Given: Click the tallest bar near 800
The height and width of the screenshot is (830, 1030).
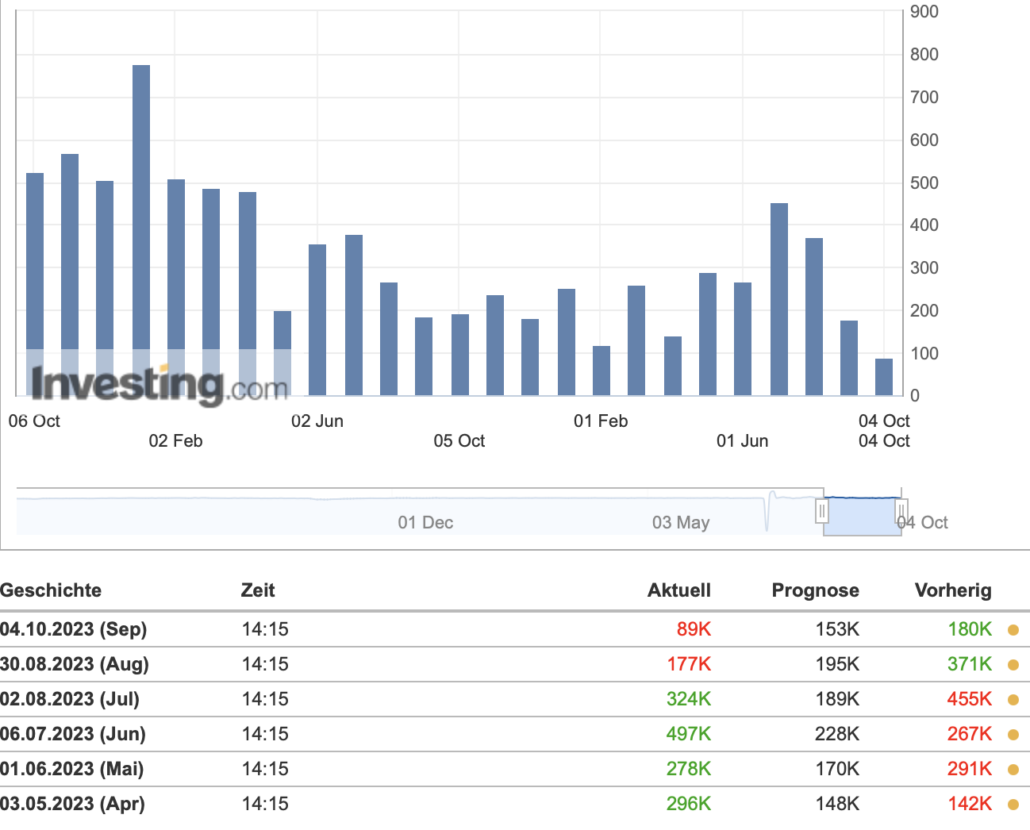Looking at the screenshot, I should 141,230.
